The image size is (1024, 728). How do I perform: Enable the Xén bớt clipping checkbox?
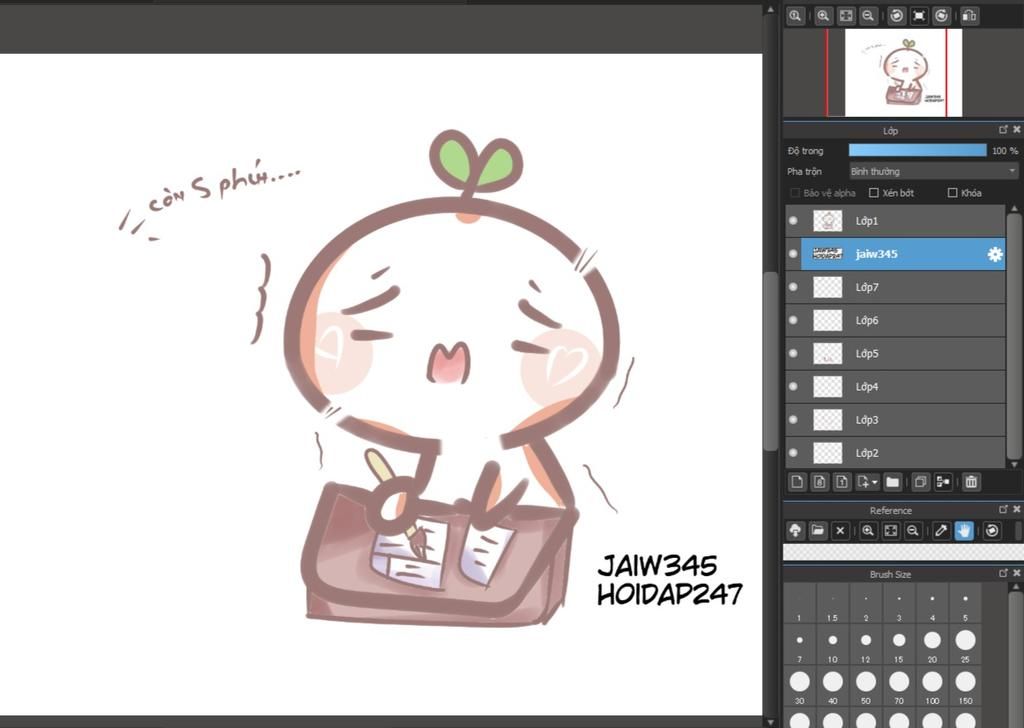pos(874,193)
